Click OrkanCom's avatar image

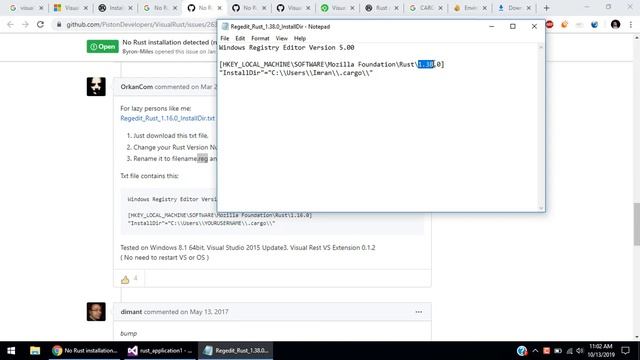tap(96, 87)
